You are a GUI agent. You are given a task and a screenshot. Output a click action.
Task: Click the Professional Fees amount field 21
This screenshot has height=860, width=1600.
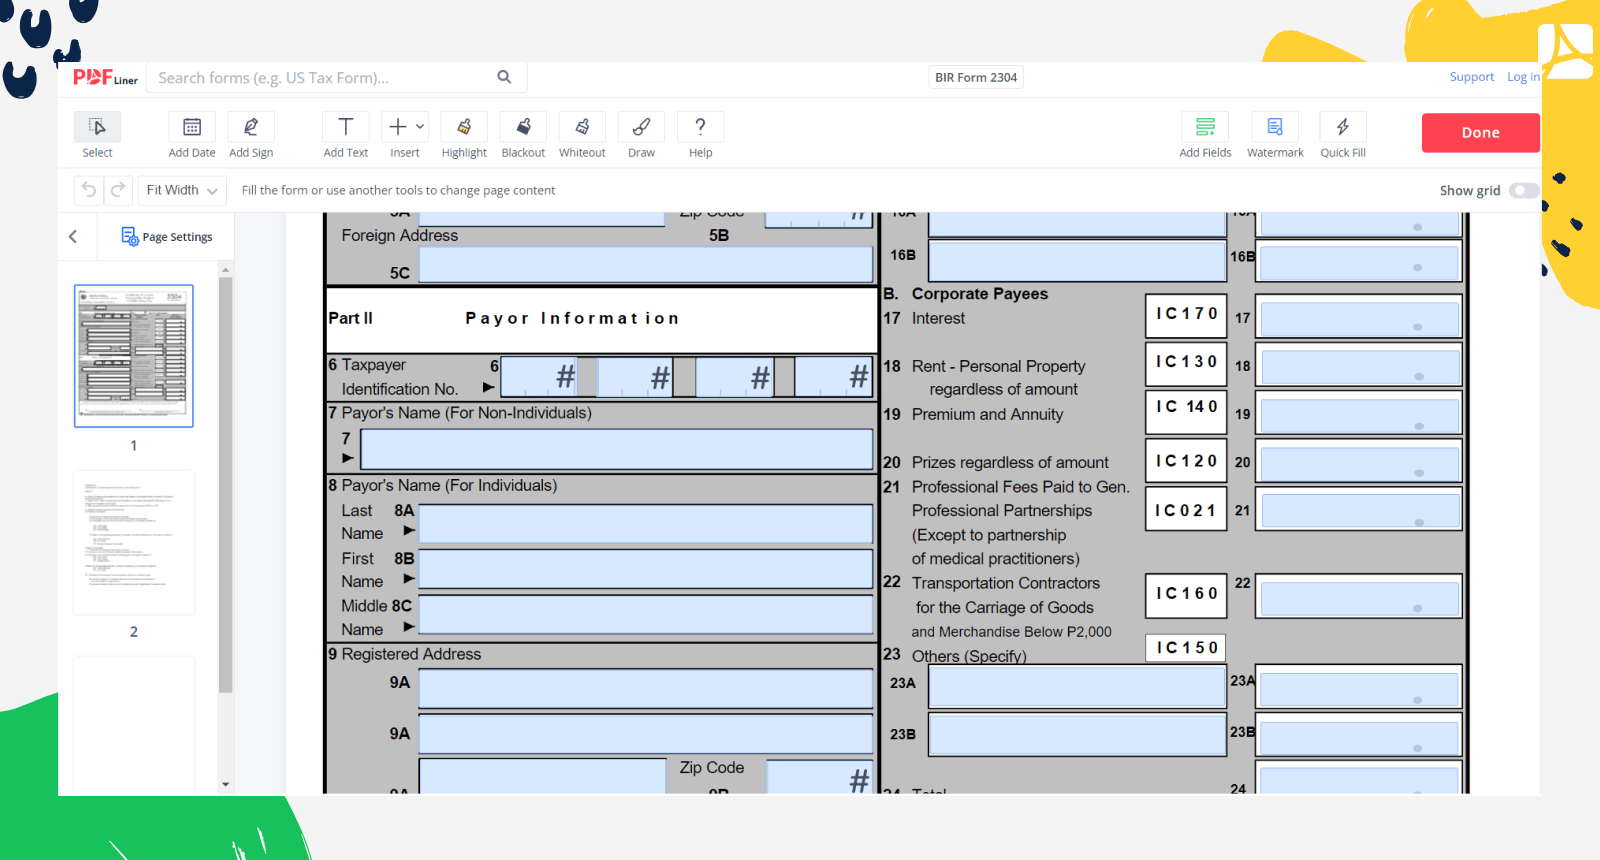coord(1359,512)
